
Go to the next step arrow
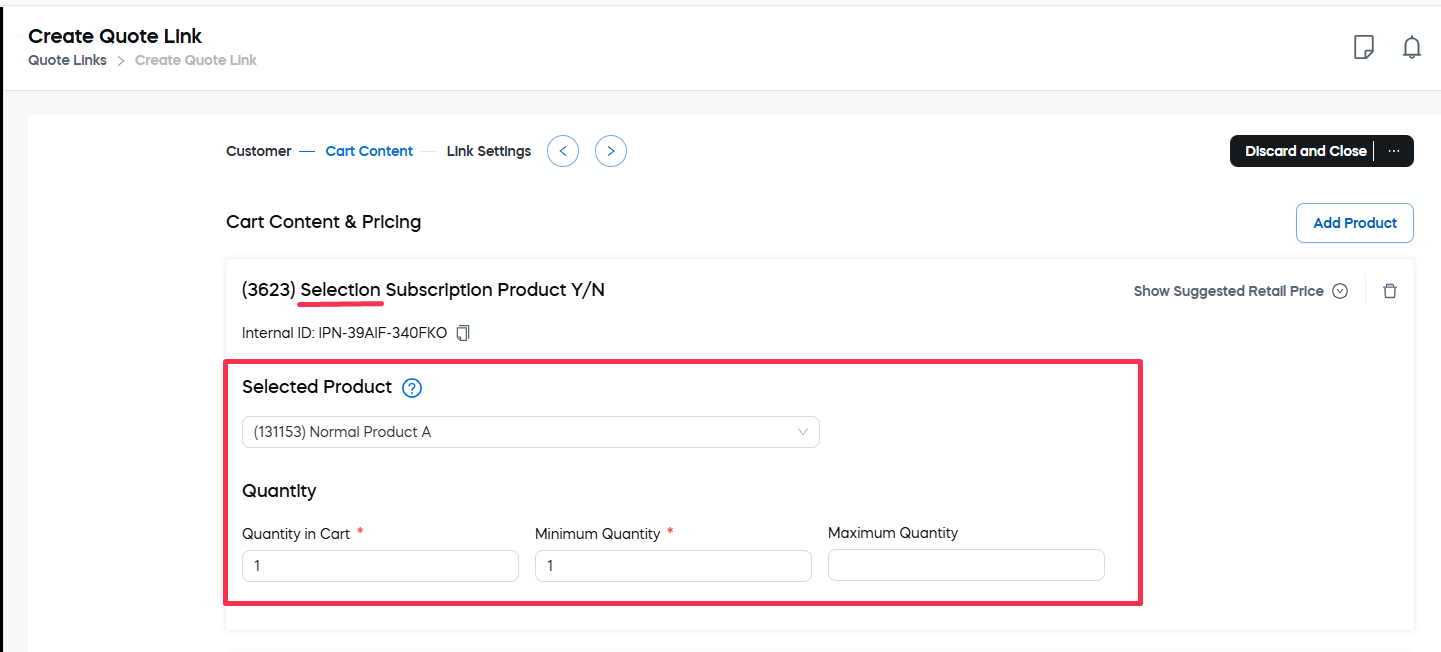(611, 151)
